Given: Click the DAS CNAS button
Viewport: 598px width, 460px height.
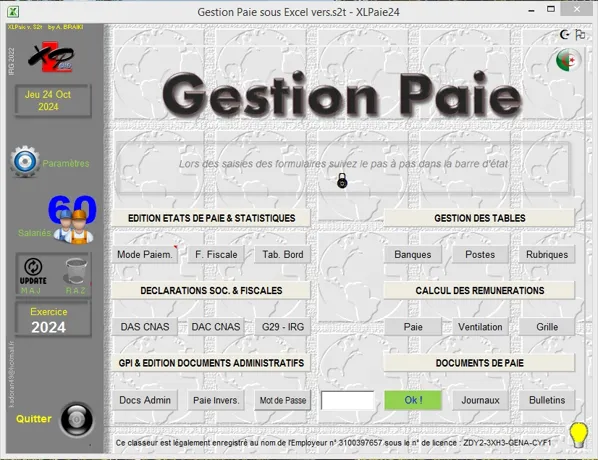Looking at the screenshot, I should pos(145,327).
